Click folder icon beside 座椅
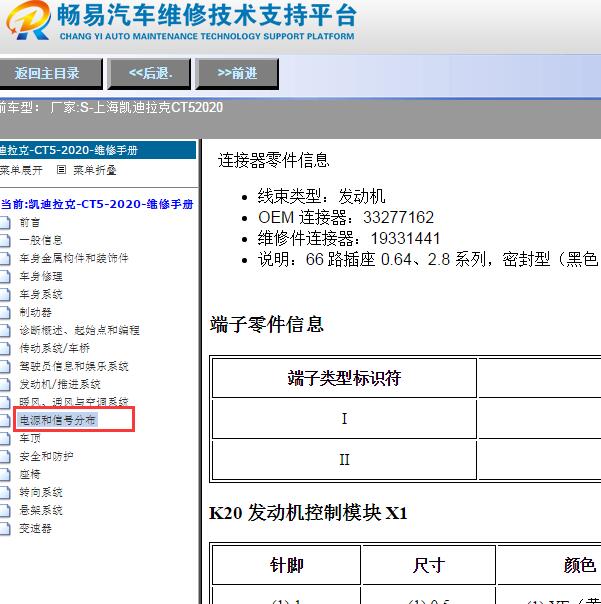This screenshot has height=604, width=601. point(5,475)
